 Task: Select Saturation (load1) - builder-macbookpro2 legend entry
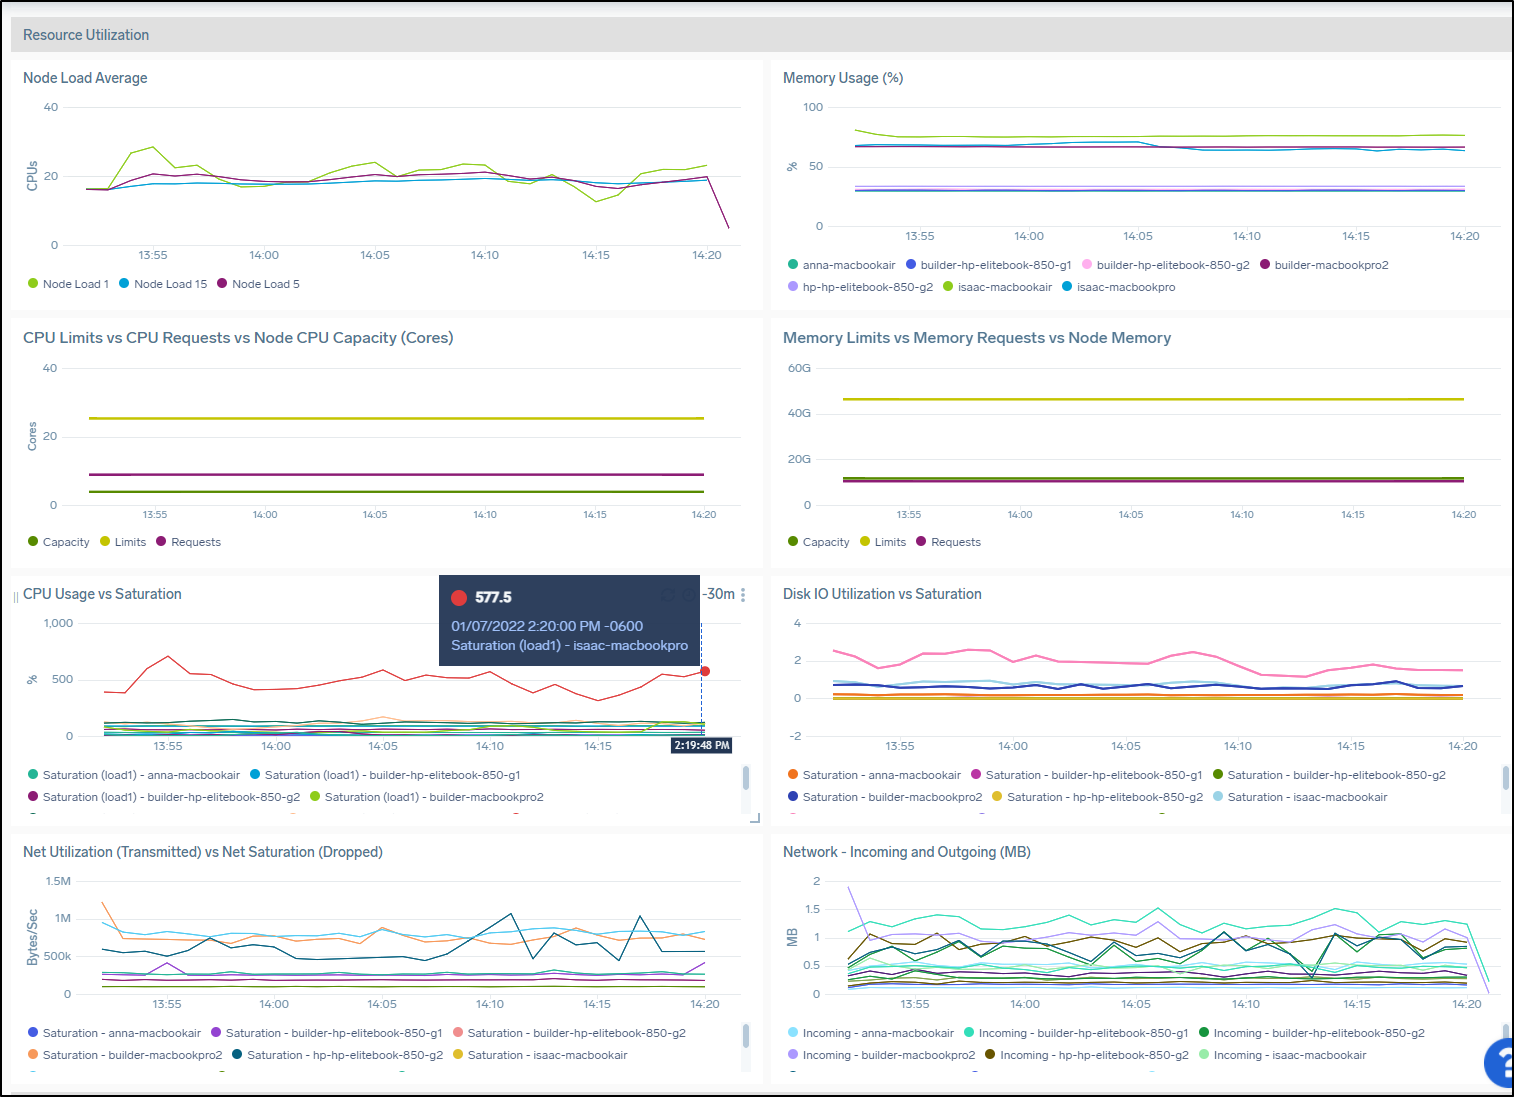click(426, 797)
